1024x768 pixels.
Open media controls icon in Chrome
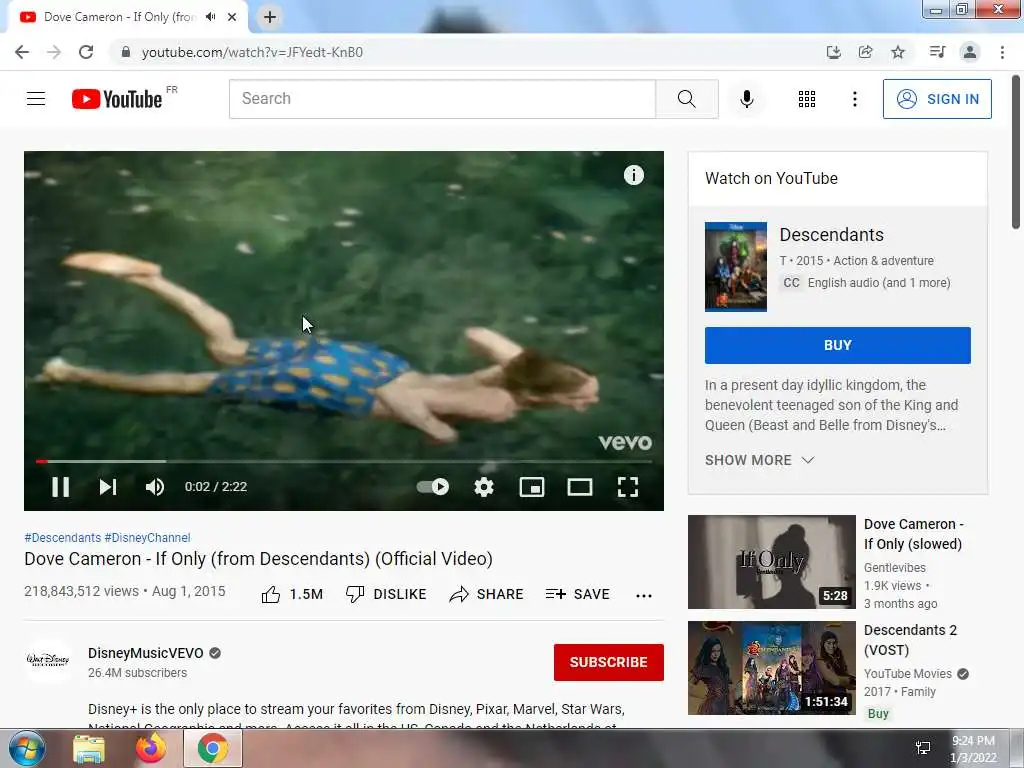click(x=937, y=52)
